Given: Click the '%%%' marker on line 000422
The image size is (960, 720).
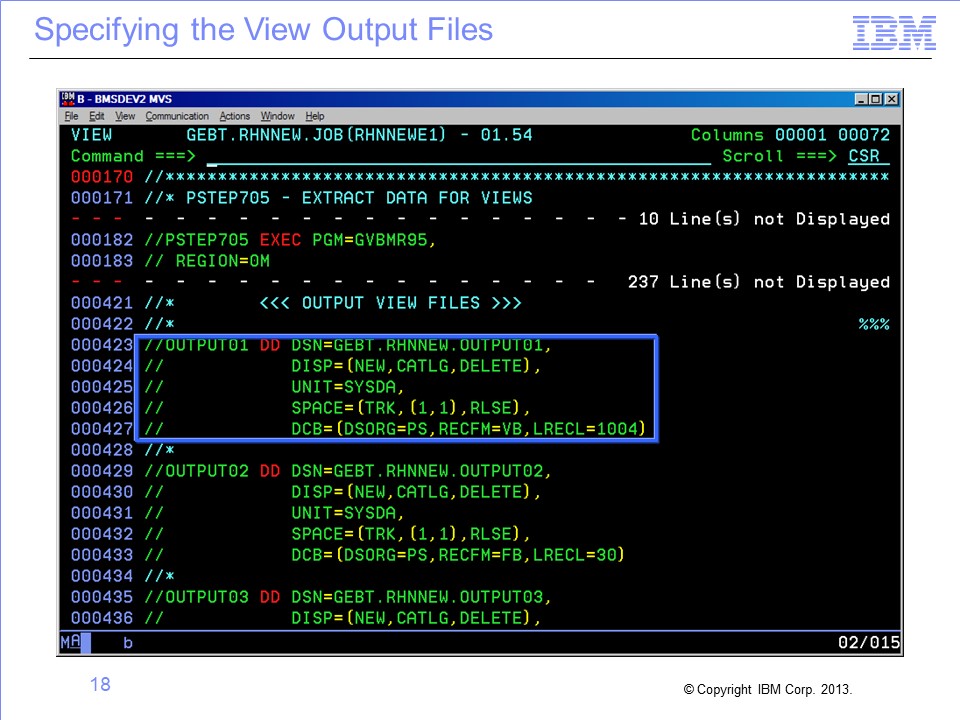Looking at the screenshot, I should click(874, 324).
